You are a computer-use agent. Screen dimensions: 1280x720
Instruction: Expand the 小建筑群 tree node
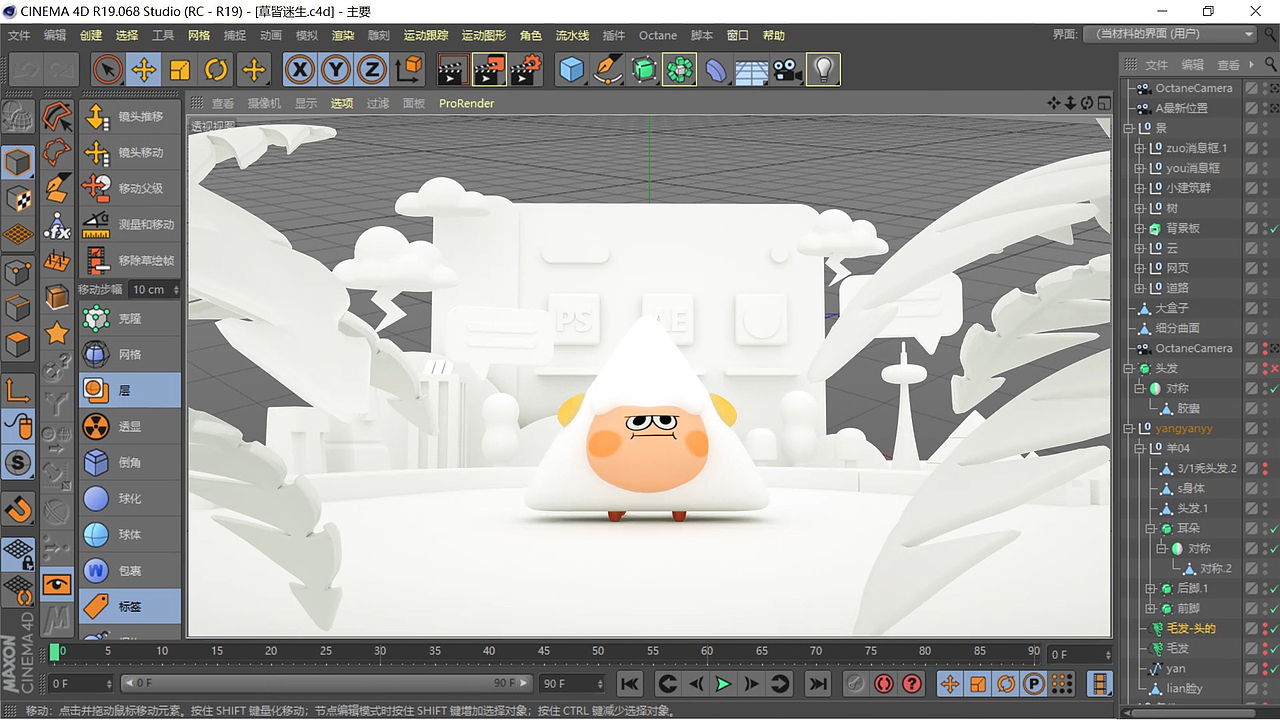1139,188
